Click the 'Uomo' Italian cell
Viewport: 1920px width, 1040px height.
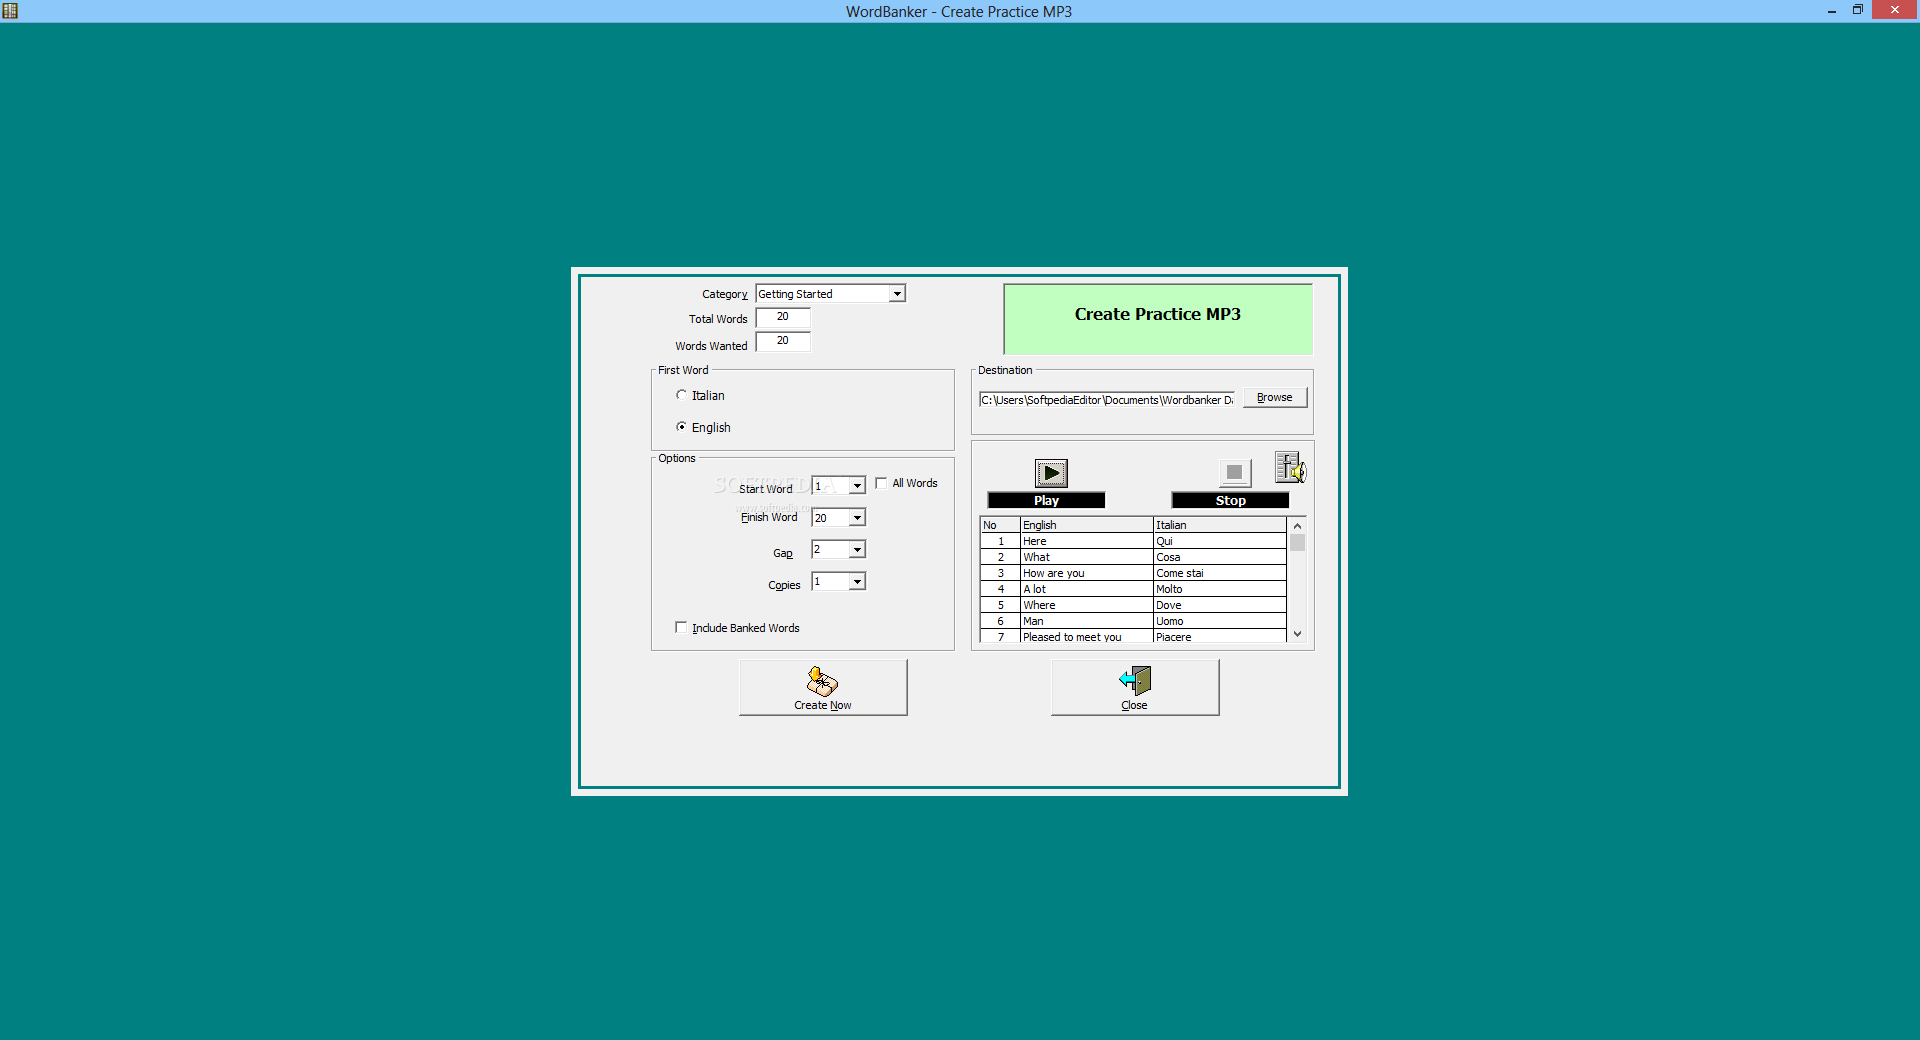click(1219, 621)
